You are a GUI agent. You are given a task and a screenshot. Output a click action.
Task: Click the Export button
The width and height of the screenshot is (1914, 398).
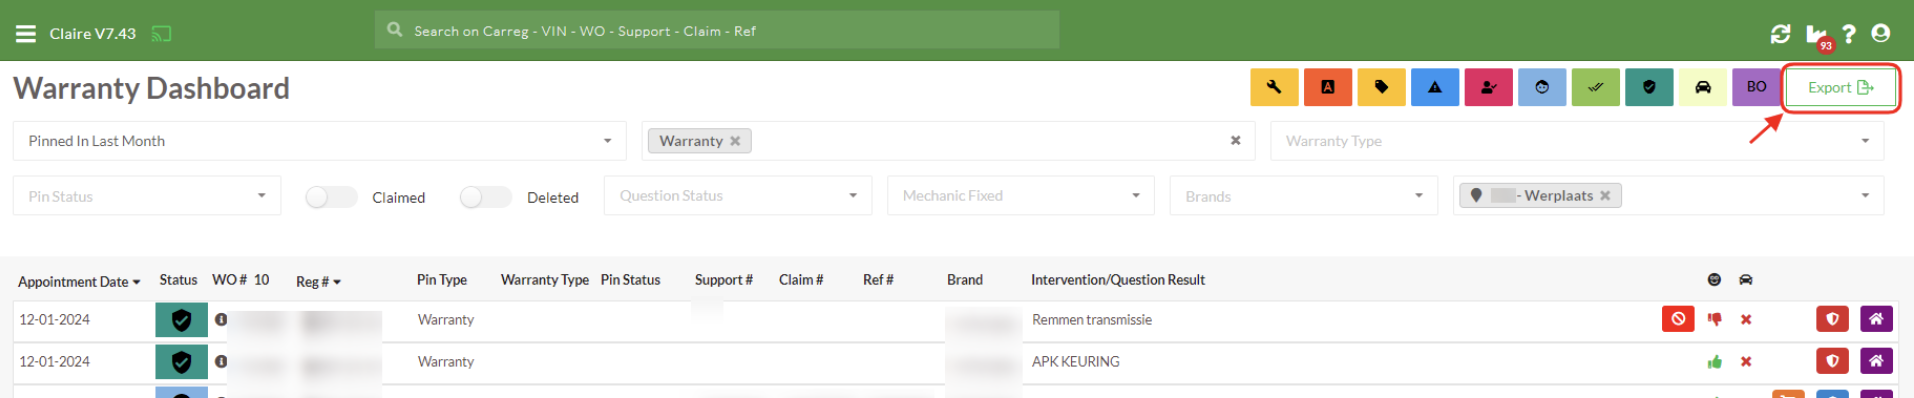click(x=1840, y=88)
